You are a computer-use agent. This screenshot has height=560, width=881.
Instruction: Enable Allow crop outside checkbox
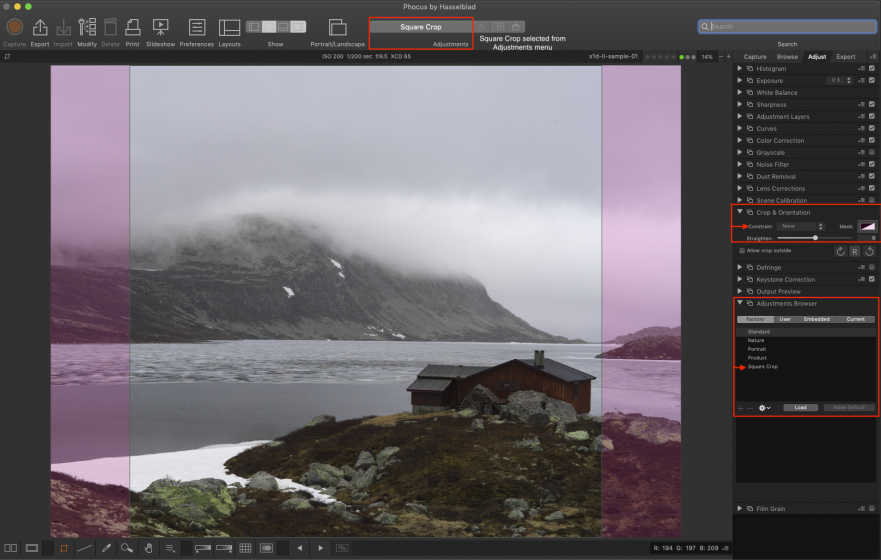click(x=742, y=251)
